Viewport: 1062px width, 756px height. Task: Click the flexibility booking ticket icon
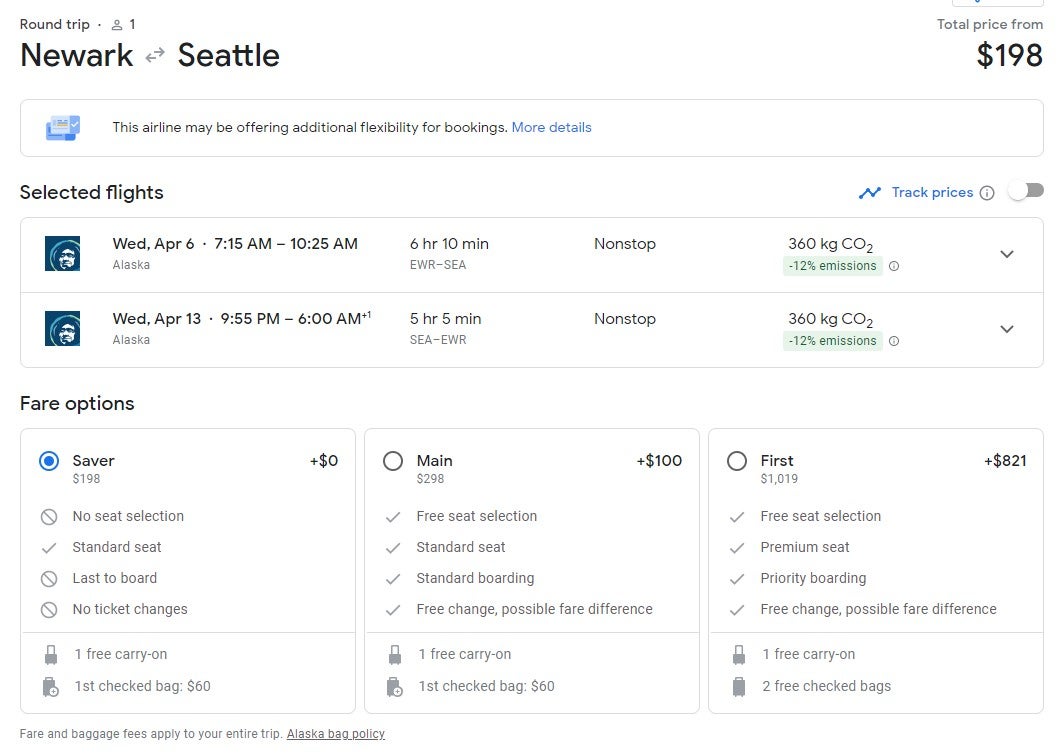coord(63,127)
